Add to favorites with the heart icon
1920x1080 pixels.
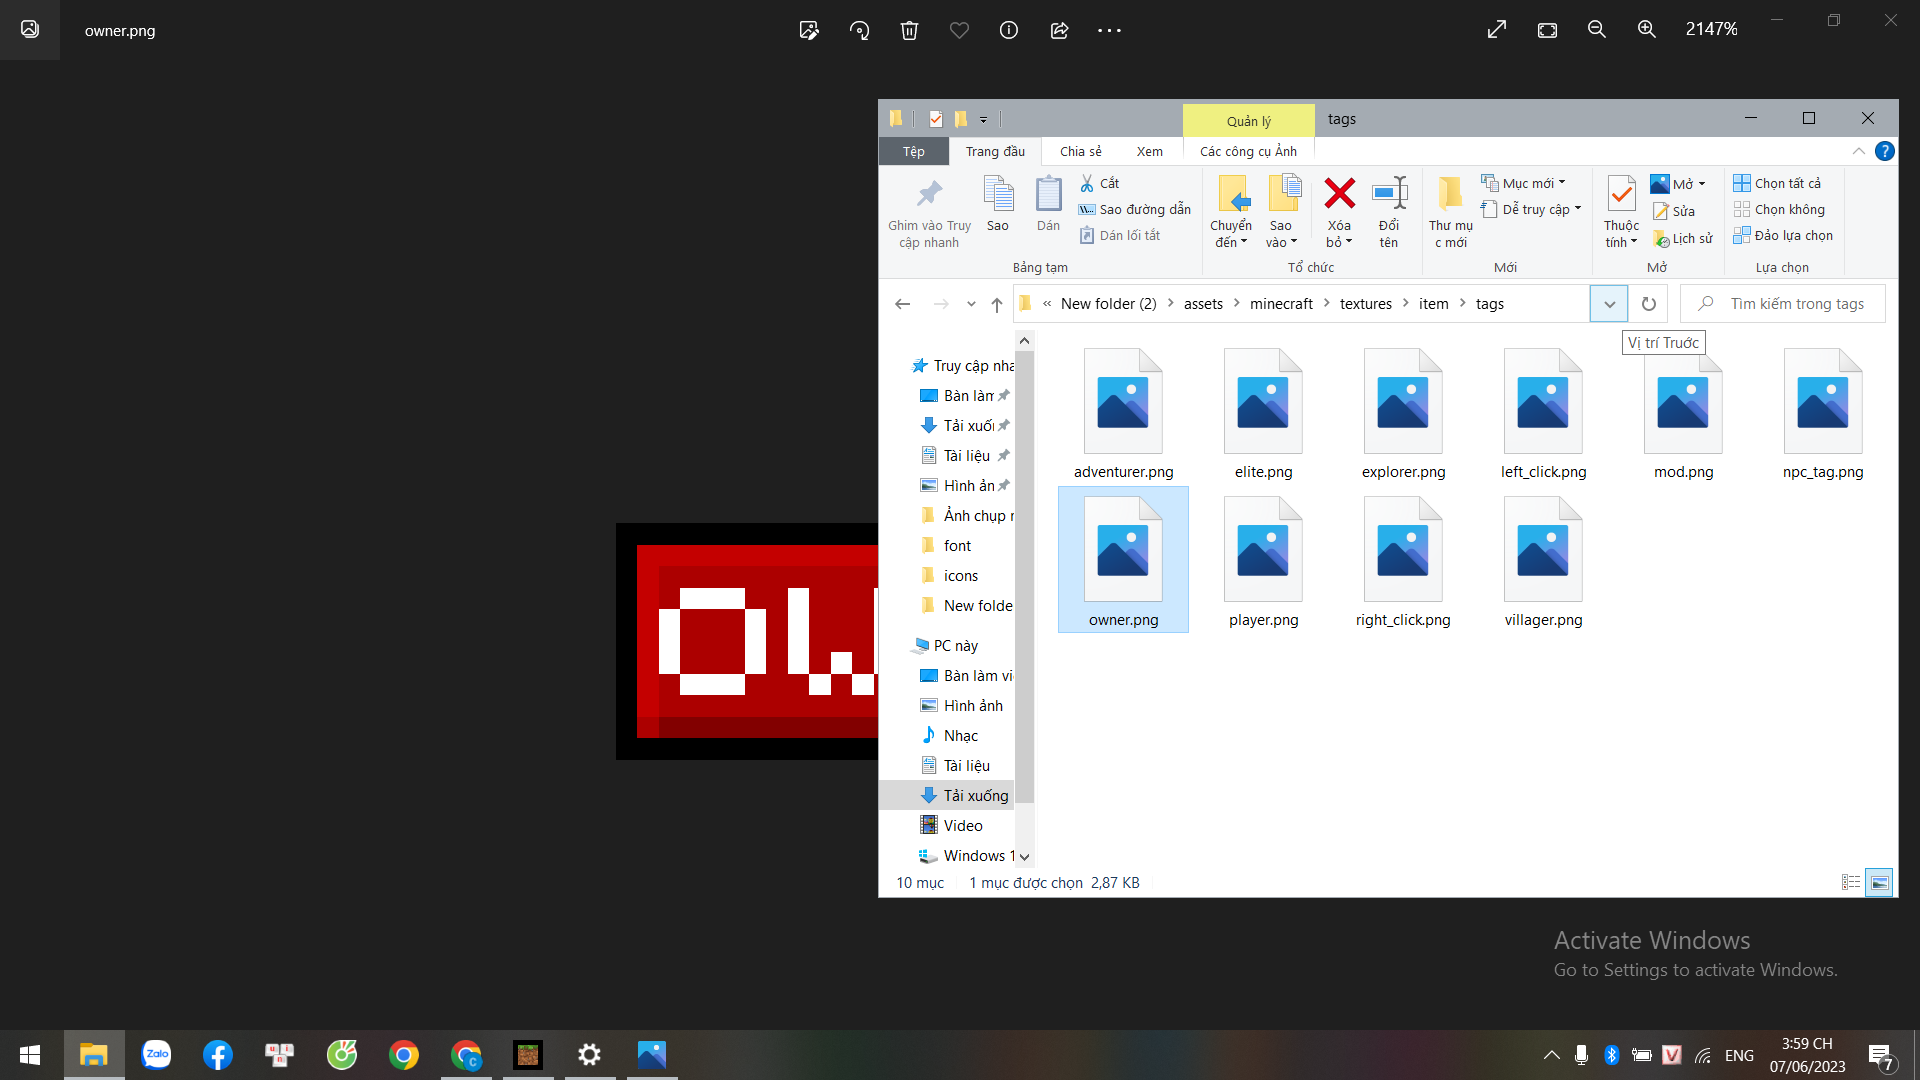(x=959, y=30)
